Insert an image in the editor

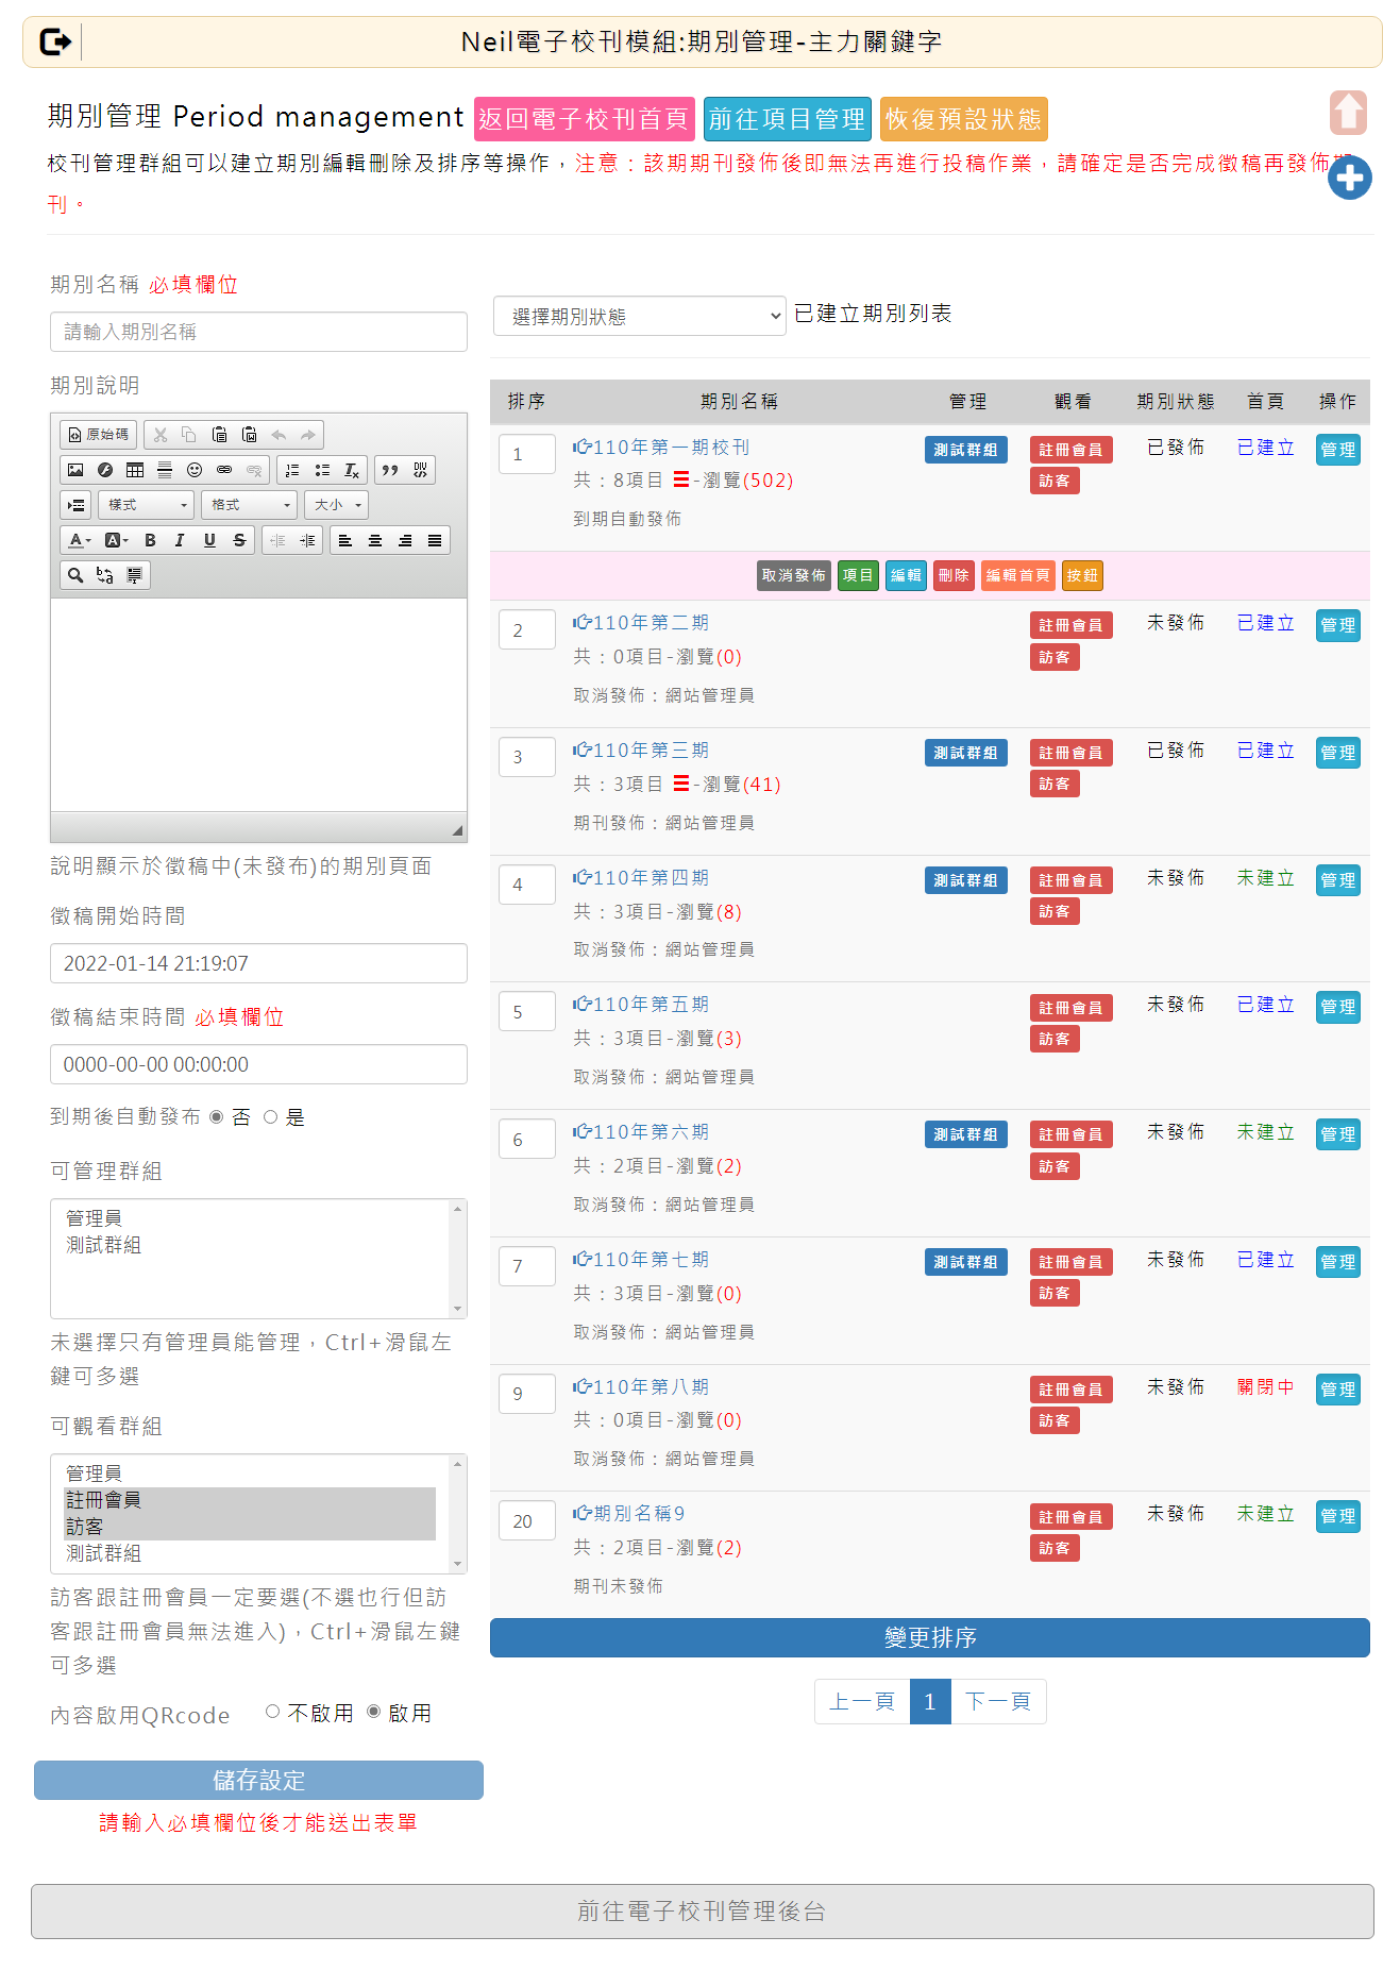tap(75, 470)
